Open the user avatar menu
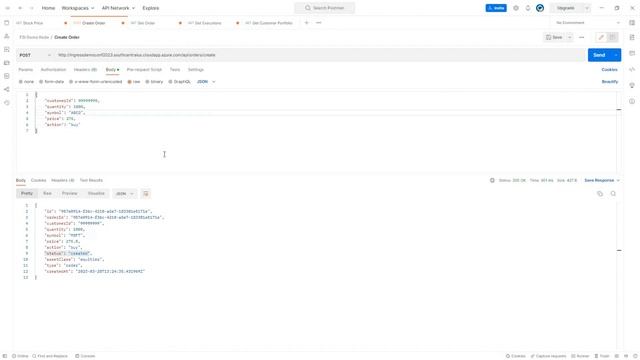This screenshot has height=360, width=640. [540, 8]
